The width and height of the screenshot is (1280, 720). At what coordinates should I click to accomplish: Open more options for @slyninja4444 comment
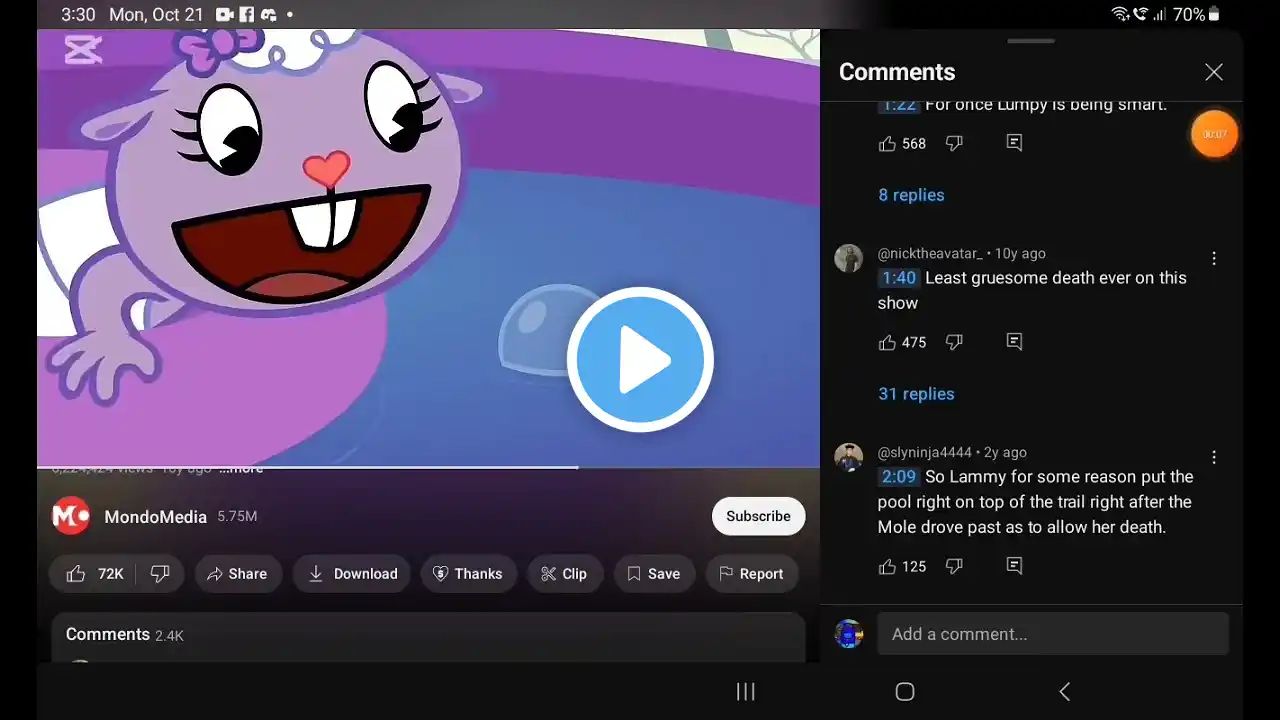pos(1214,457)
